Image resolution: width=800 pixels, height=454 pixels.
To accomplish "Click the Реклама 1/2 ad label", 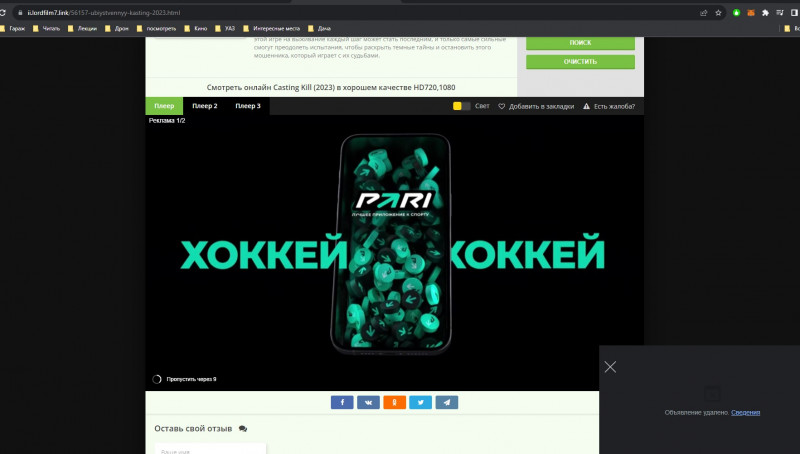I will pos(167,120).
